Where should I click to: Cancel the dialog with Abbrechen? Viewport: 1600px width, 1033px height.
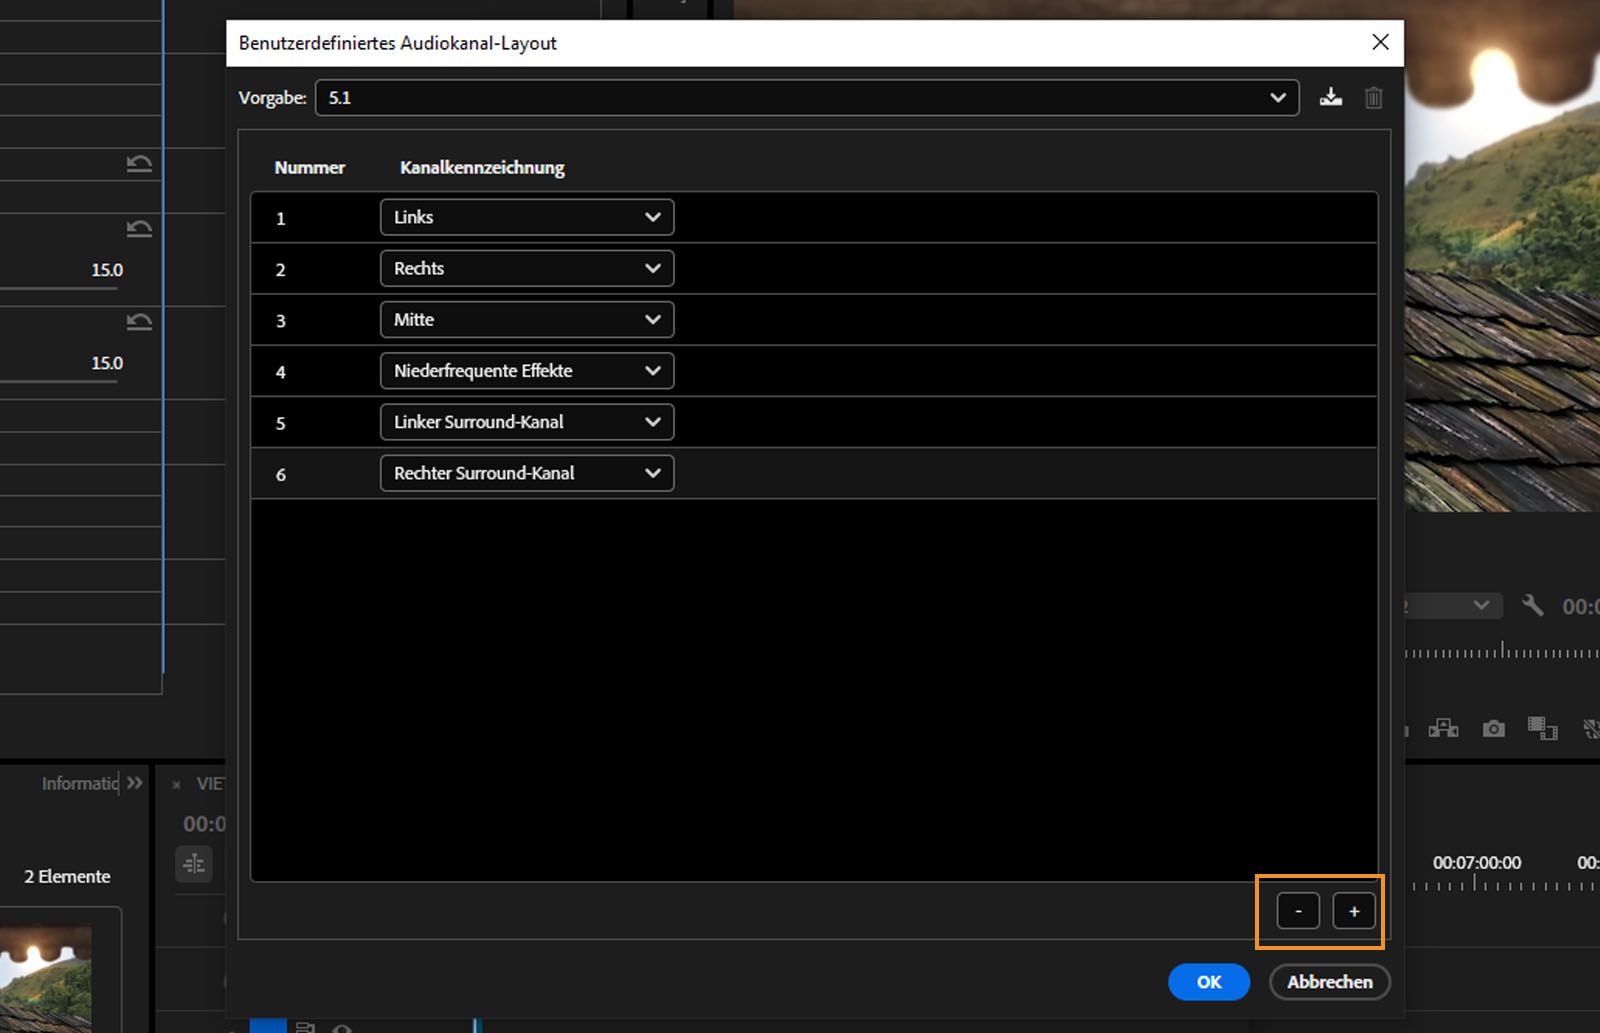[1330, 982]
